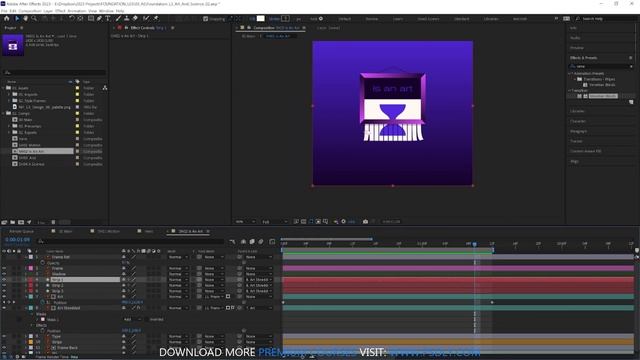
Task: Collapse the Animation Presets group
Action: coord(570,73)
